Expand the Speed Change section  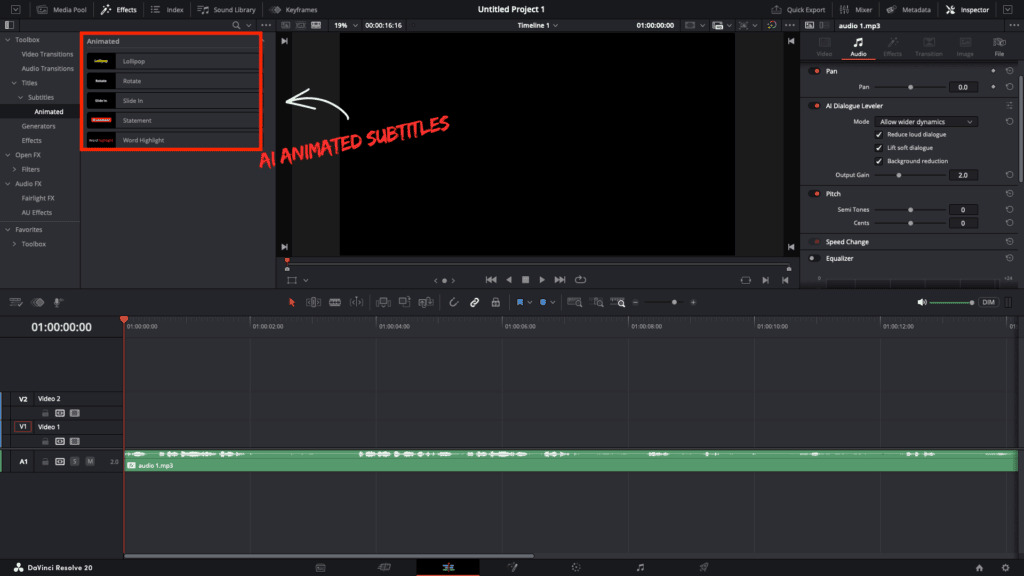pos(850,241)
